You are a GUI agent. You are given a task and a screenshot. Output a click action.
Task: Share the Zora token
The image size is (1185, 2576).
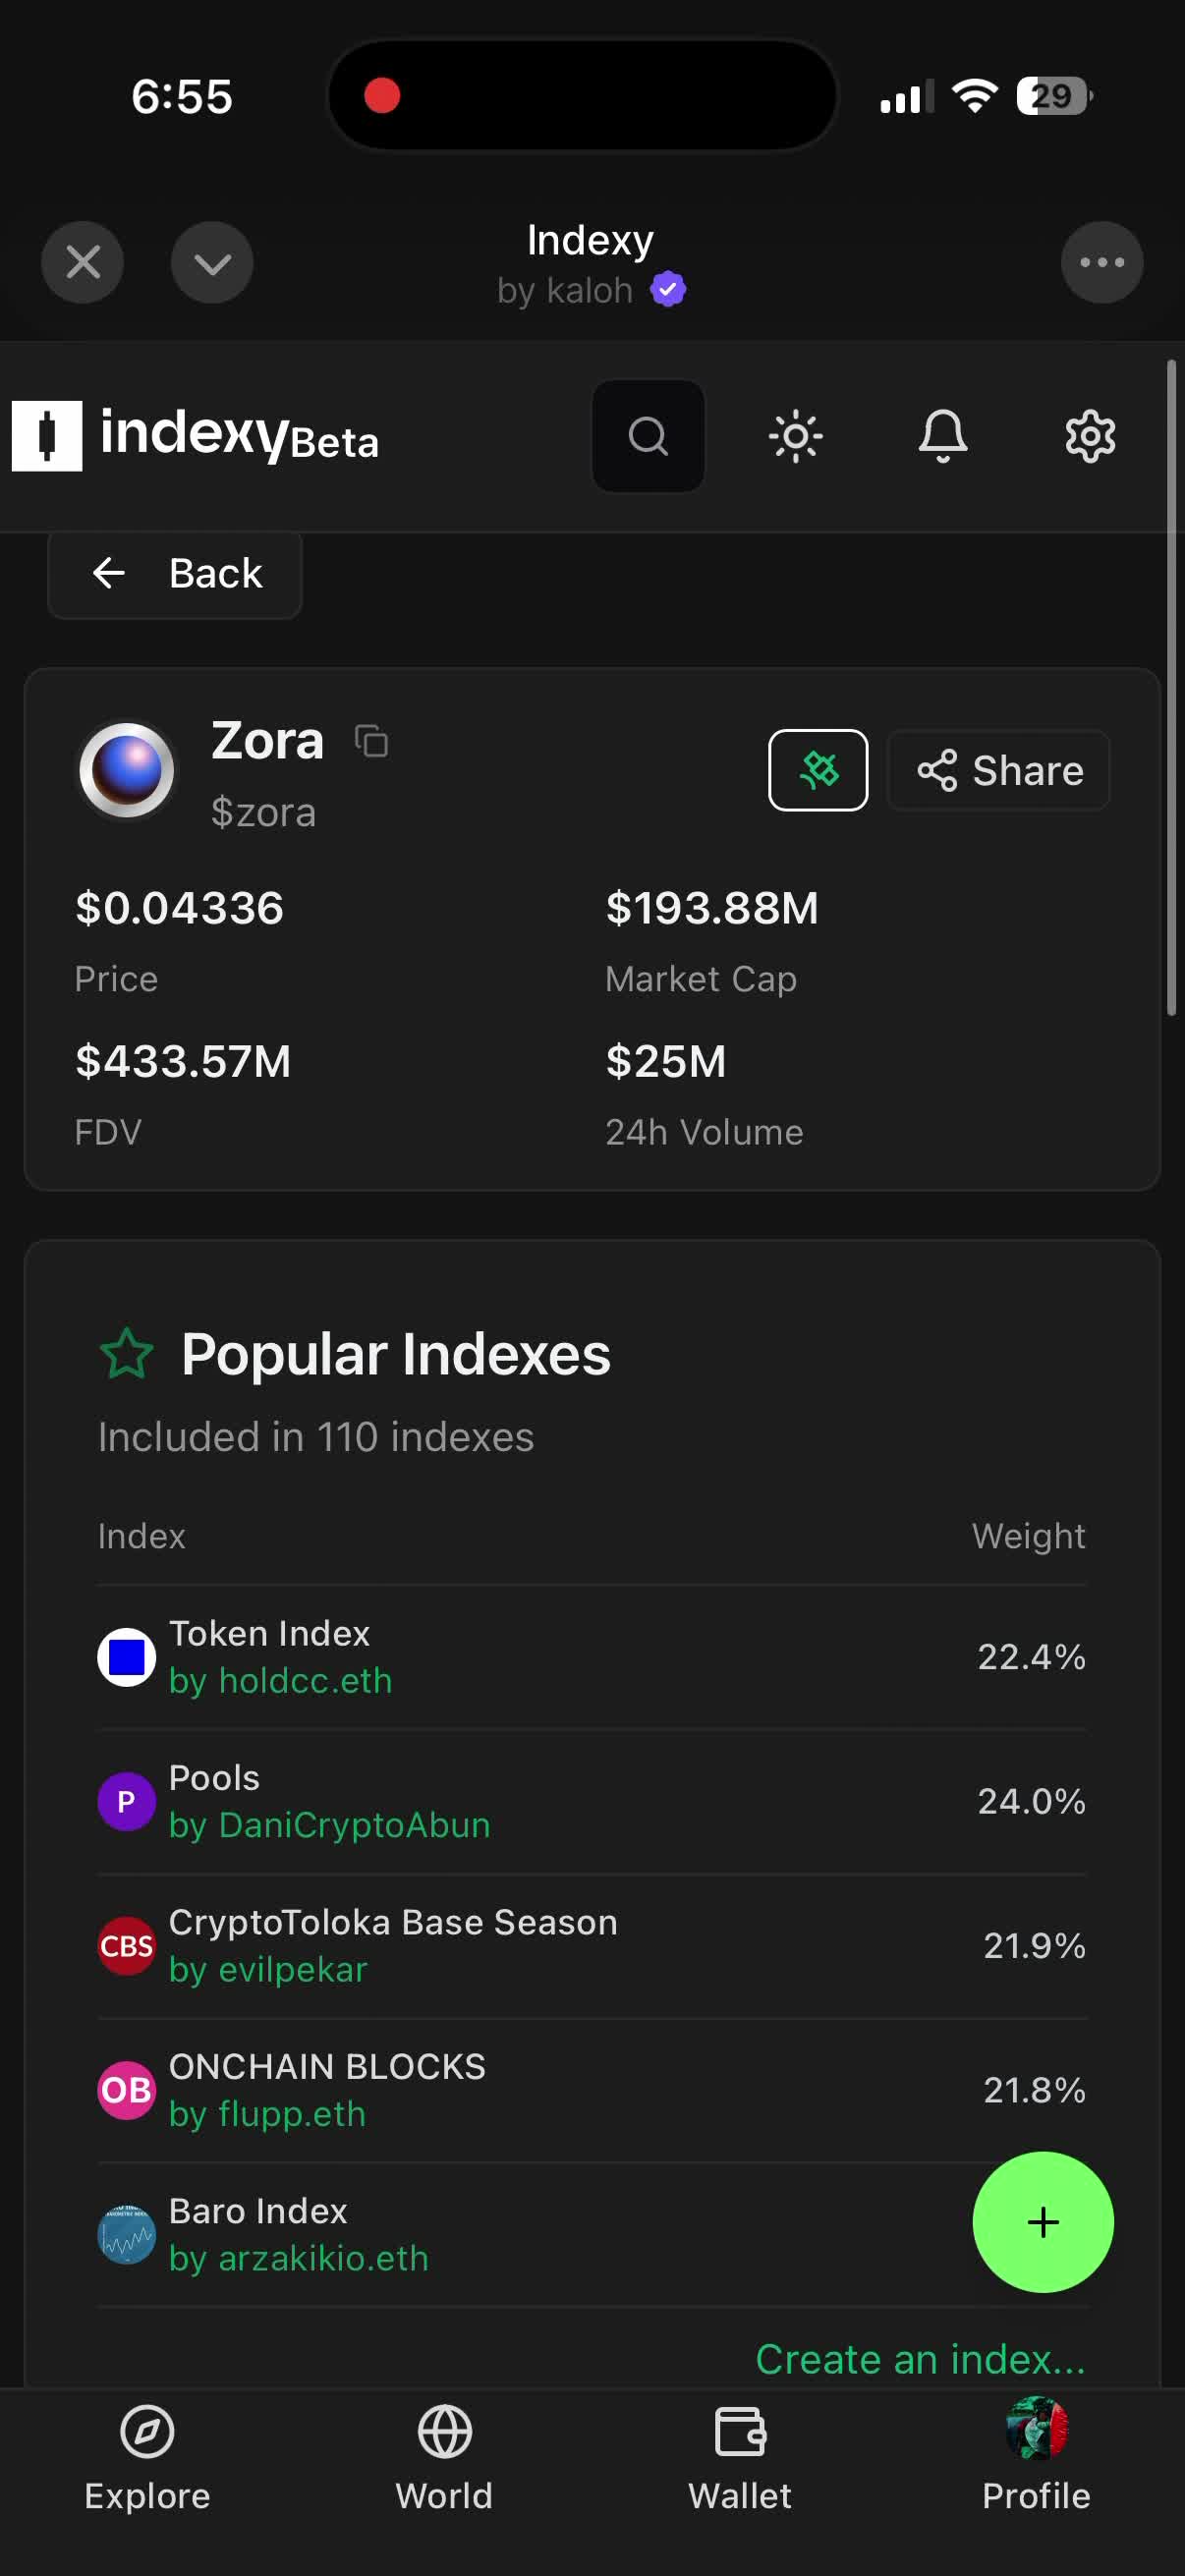click(x=998, y=770)
